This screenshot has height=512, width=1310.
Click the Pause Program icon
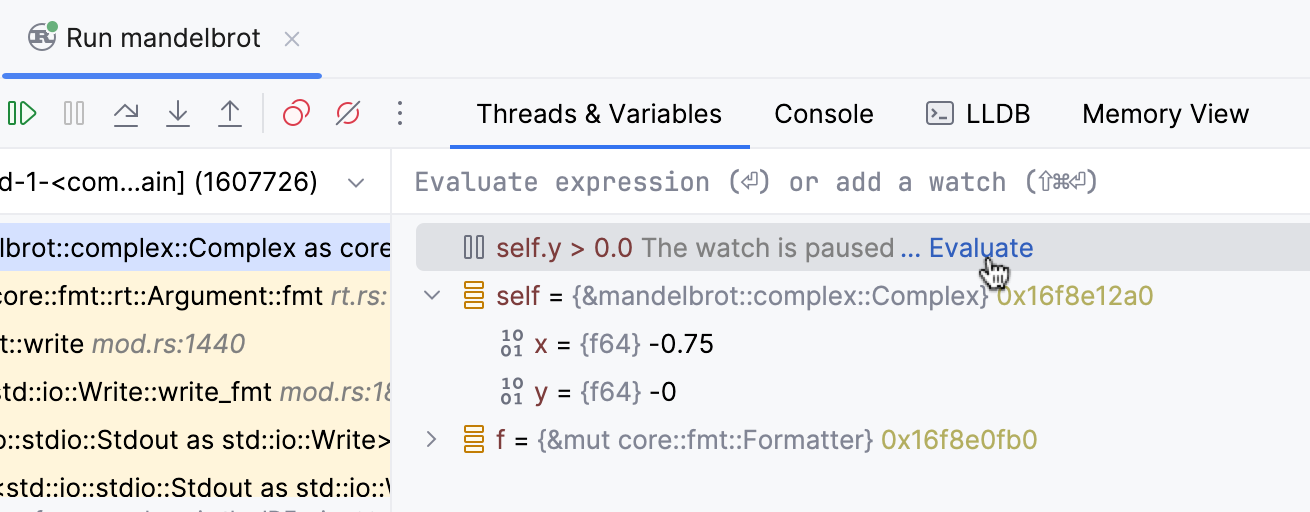point(74,114)
